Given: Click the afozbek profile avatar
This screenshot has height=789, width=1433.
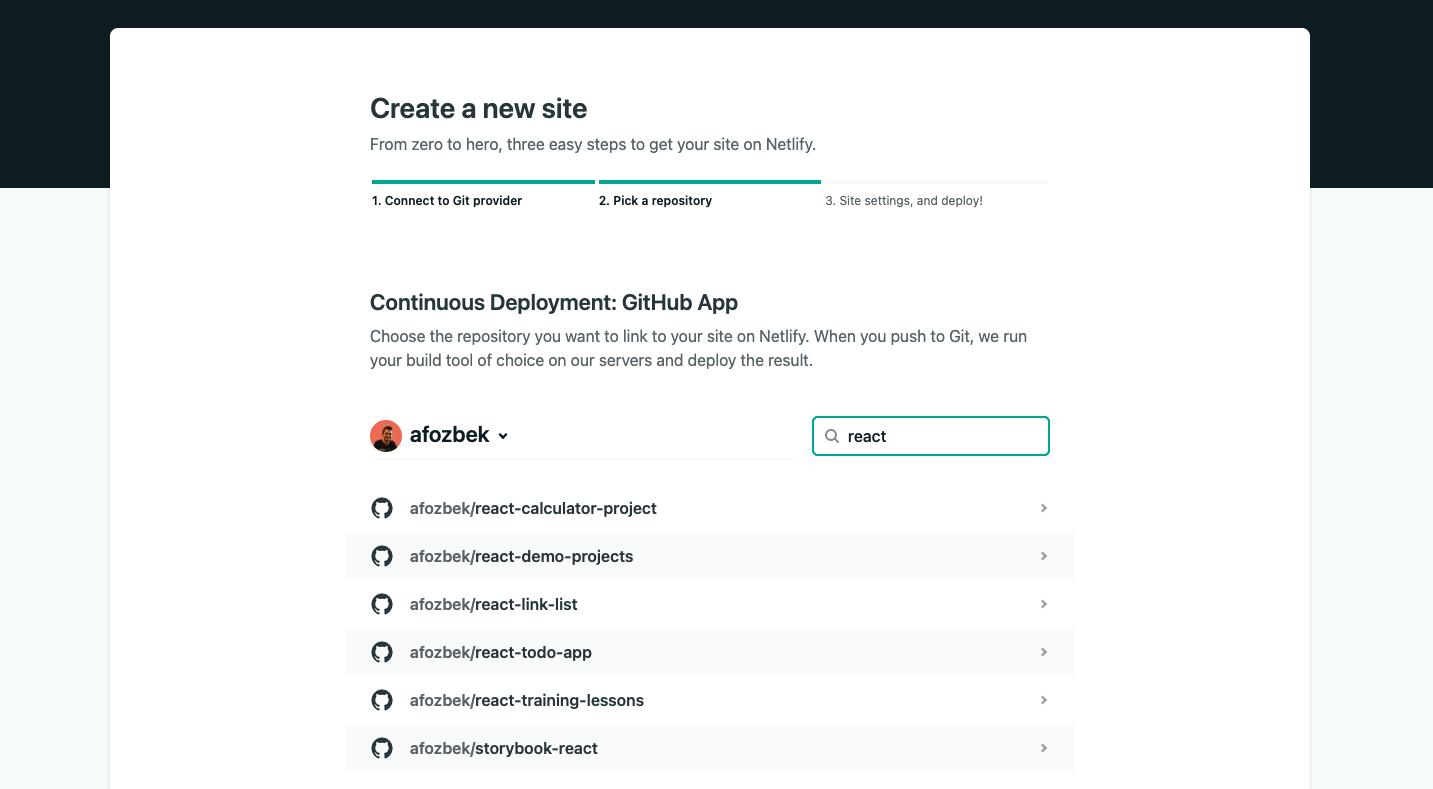Looking at the screenshot, I should click(385, 435).
